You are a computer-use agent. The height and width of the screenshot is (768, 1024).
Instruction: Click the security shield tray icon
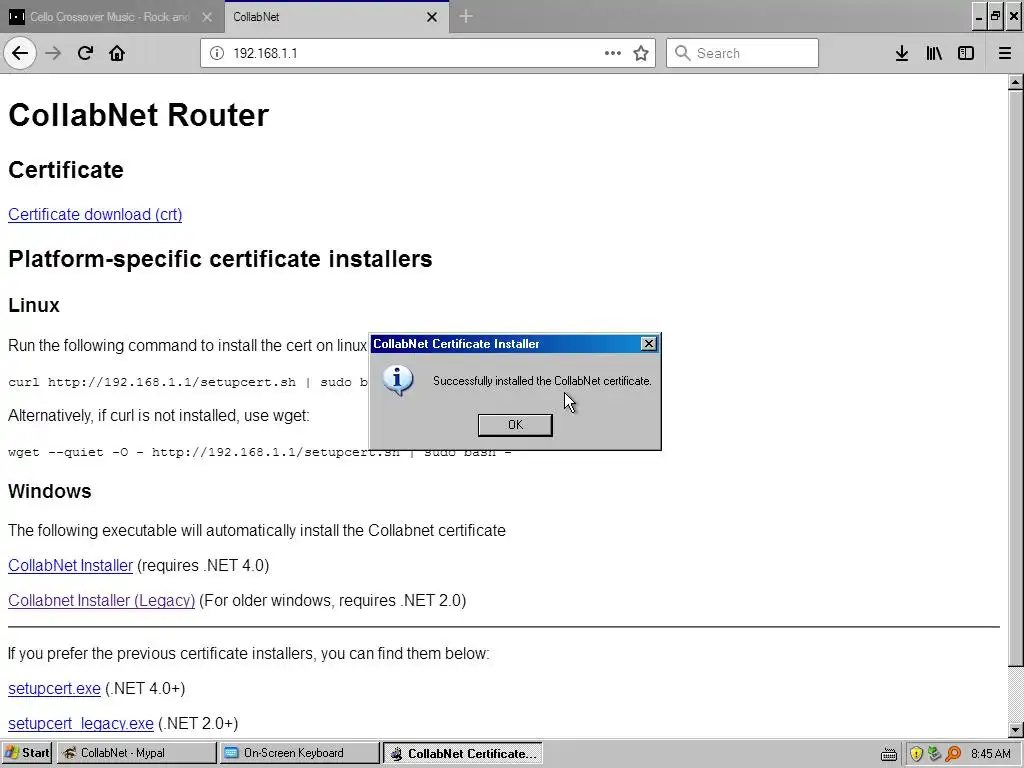tap(916, 754)
